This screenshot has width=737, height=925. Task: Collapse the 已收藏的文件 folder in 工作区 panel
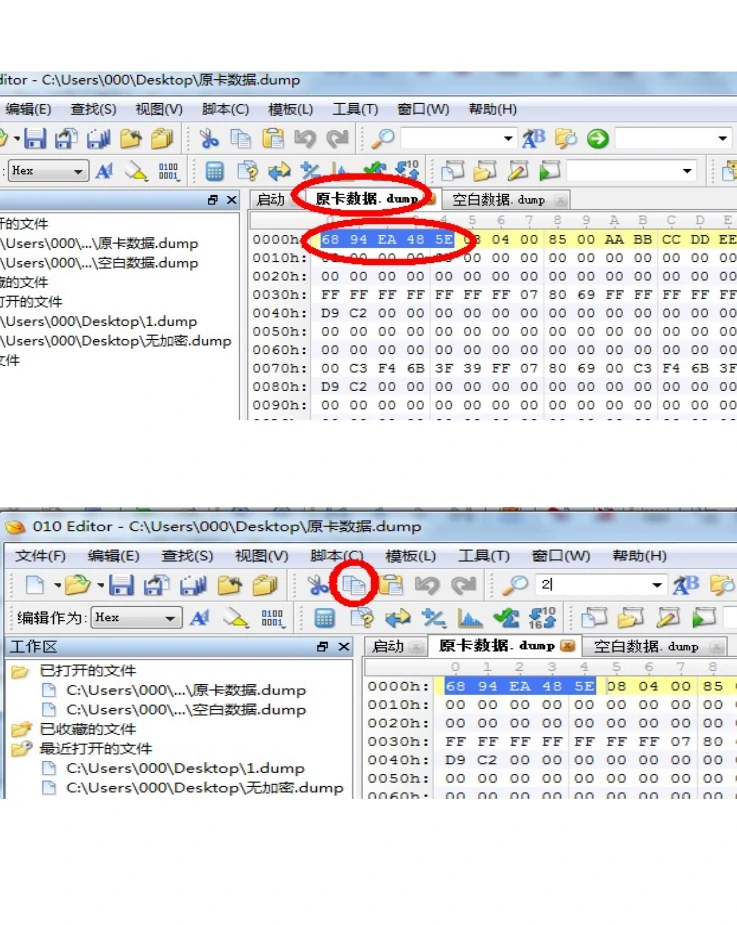point(20,729)
